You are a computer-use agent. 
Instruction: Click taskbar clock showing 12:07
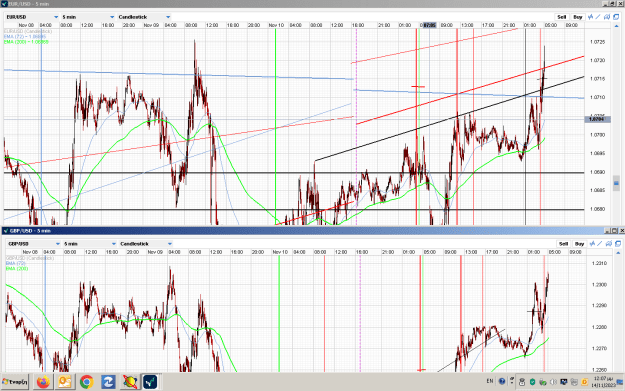(603, 382)
